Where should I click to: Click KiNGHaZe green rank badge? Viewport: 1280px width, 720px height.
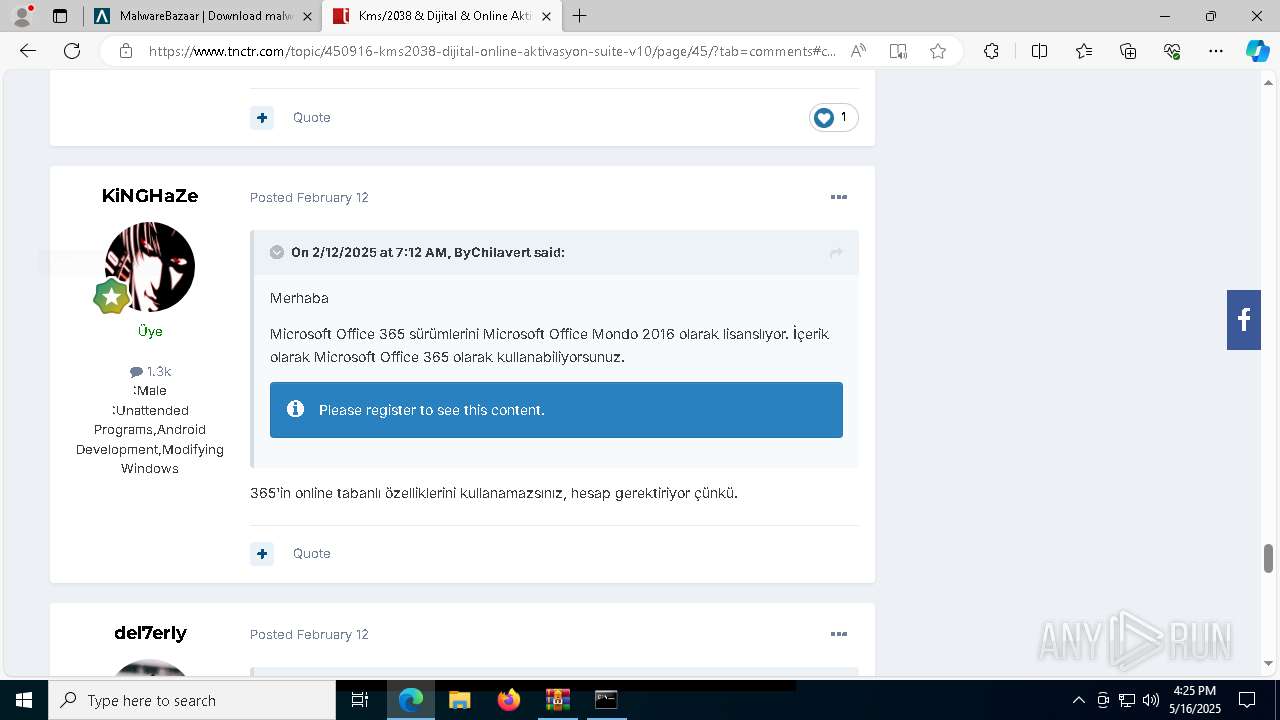(x=112, y=297)
